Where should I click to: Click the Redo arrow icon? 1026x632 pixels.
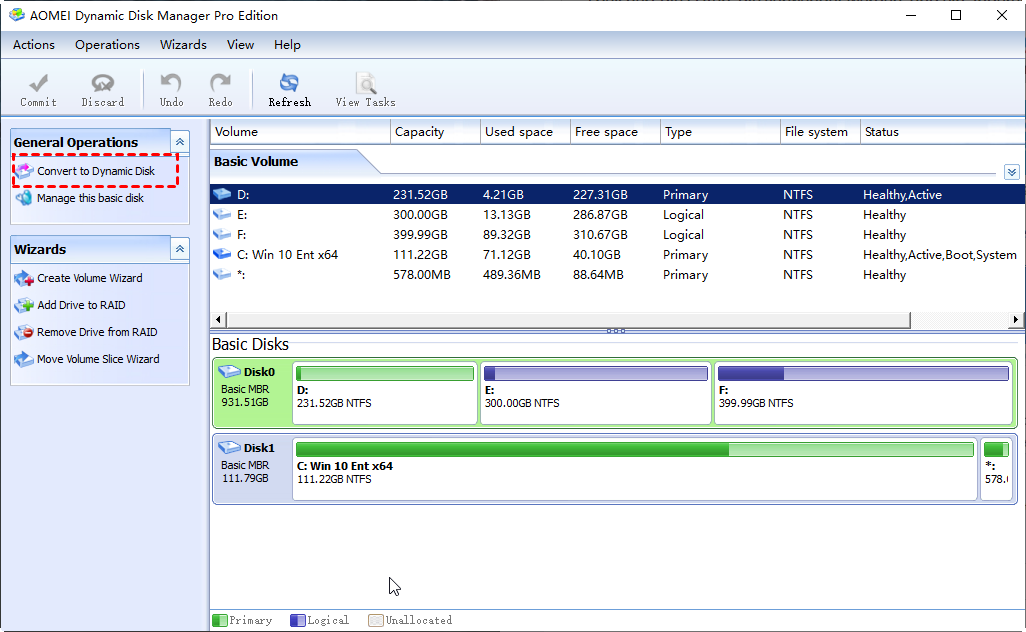(220, 83)
